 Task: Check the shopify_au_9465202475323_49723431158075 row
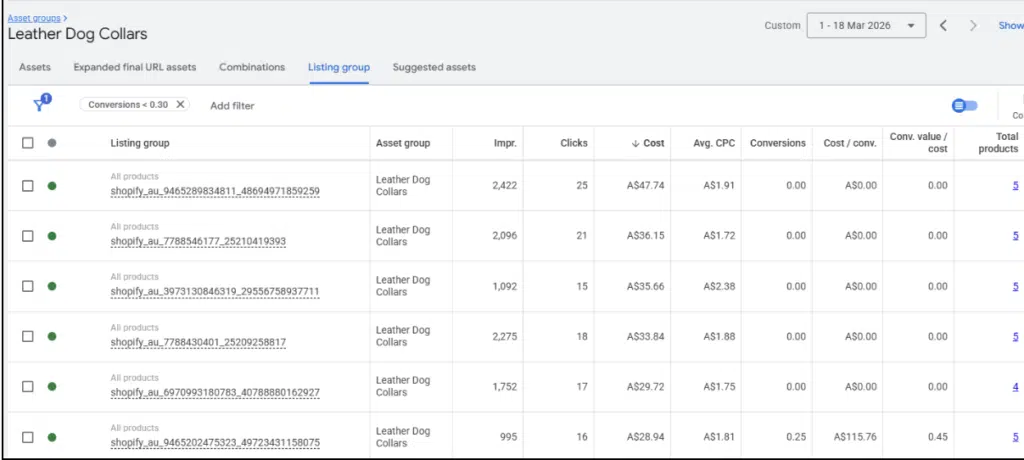(x=27, y=437)
